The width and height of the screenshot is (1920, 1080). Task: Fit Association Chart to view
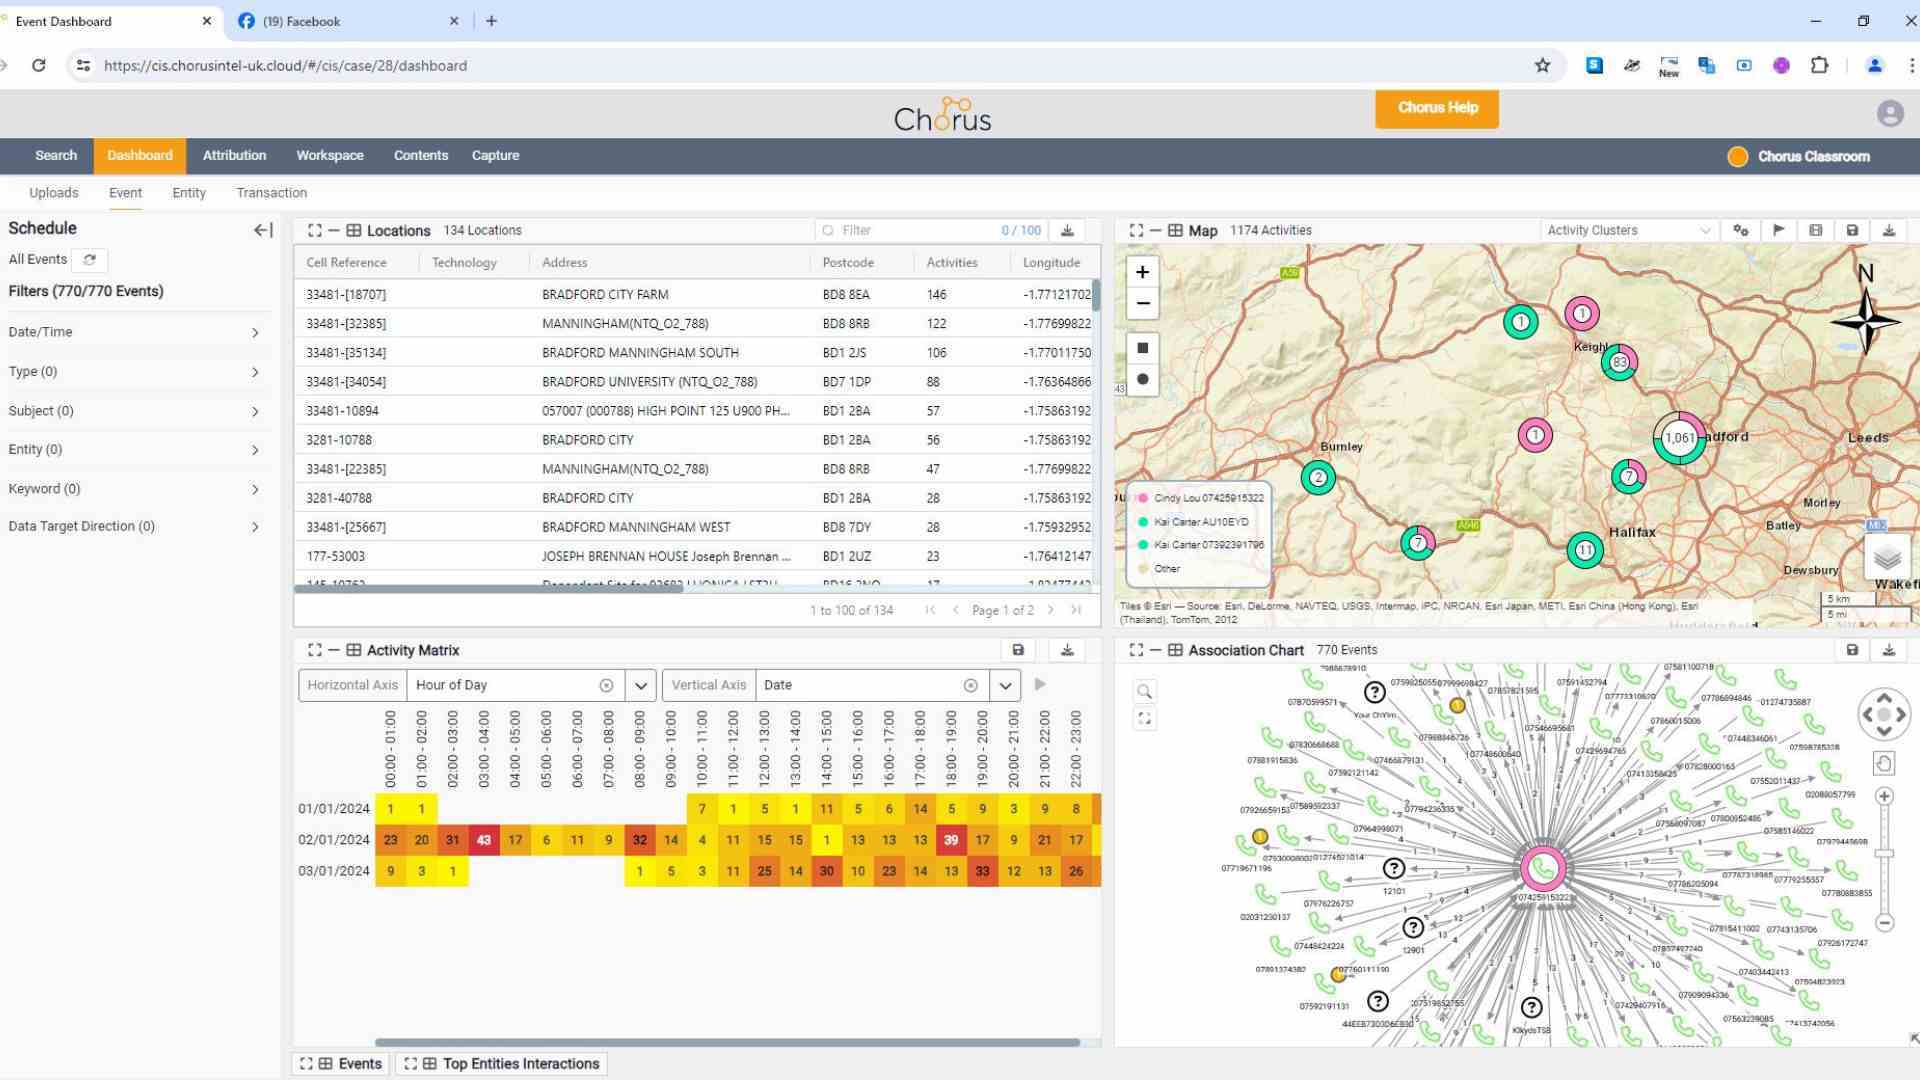[x=1145, y=718]
